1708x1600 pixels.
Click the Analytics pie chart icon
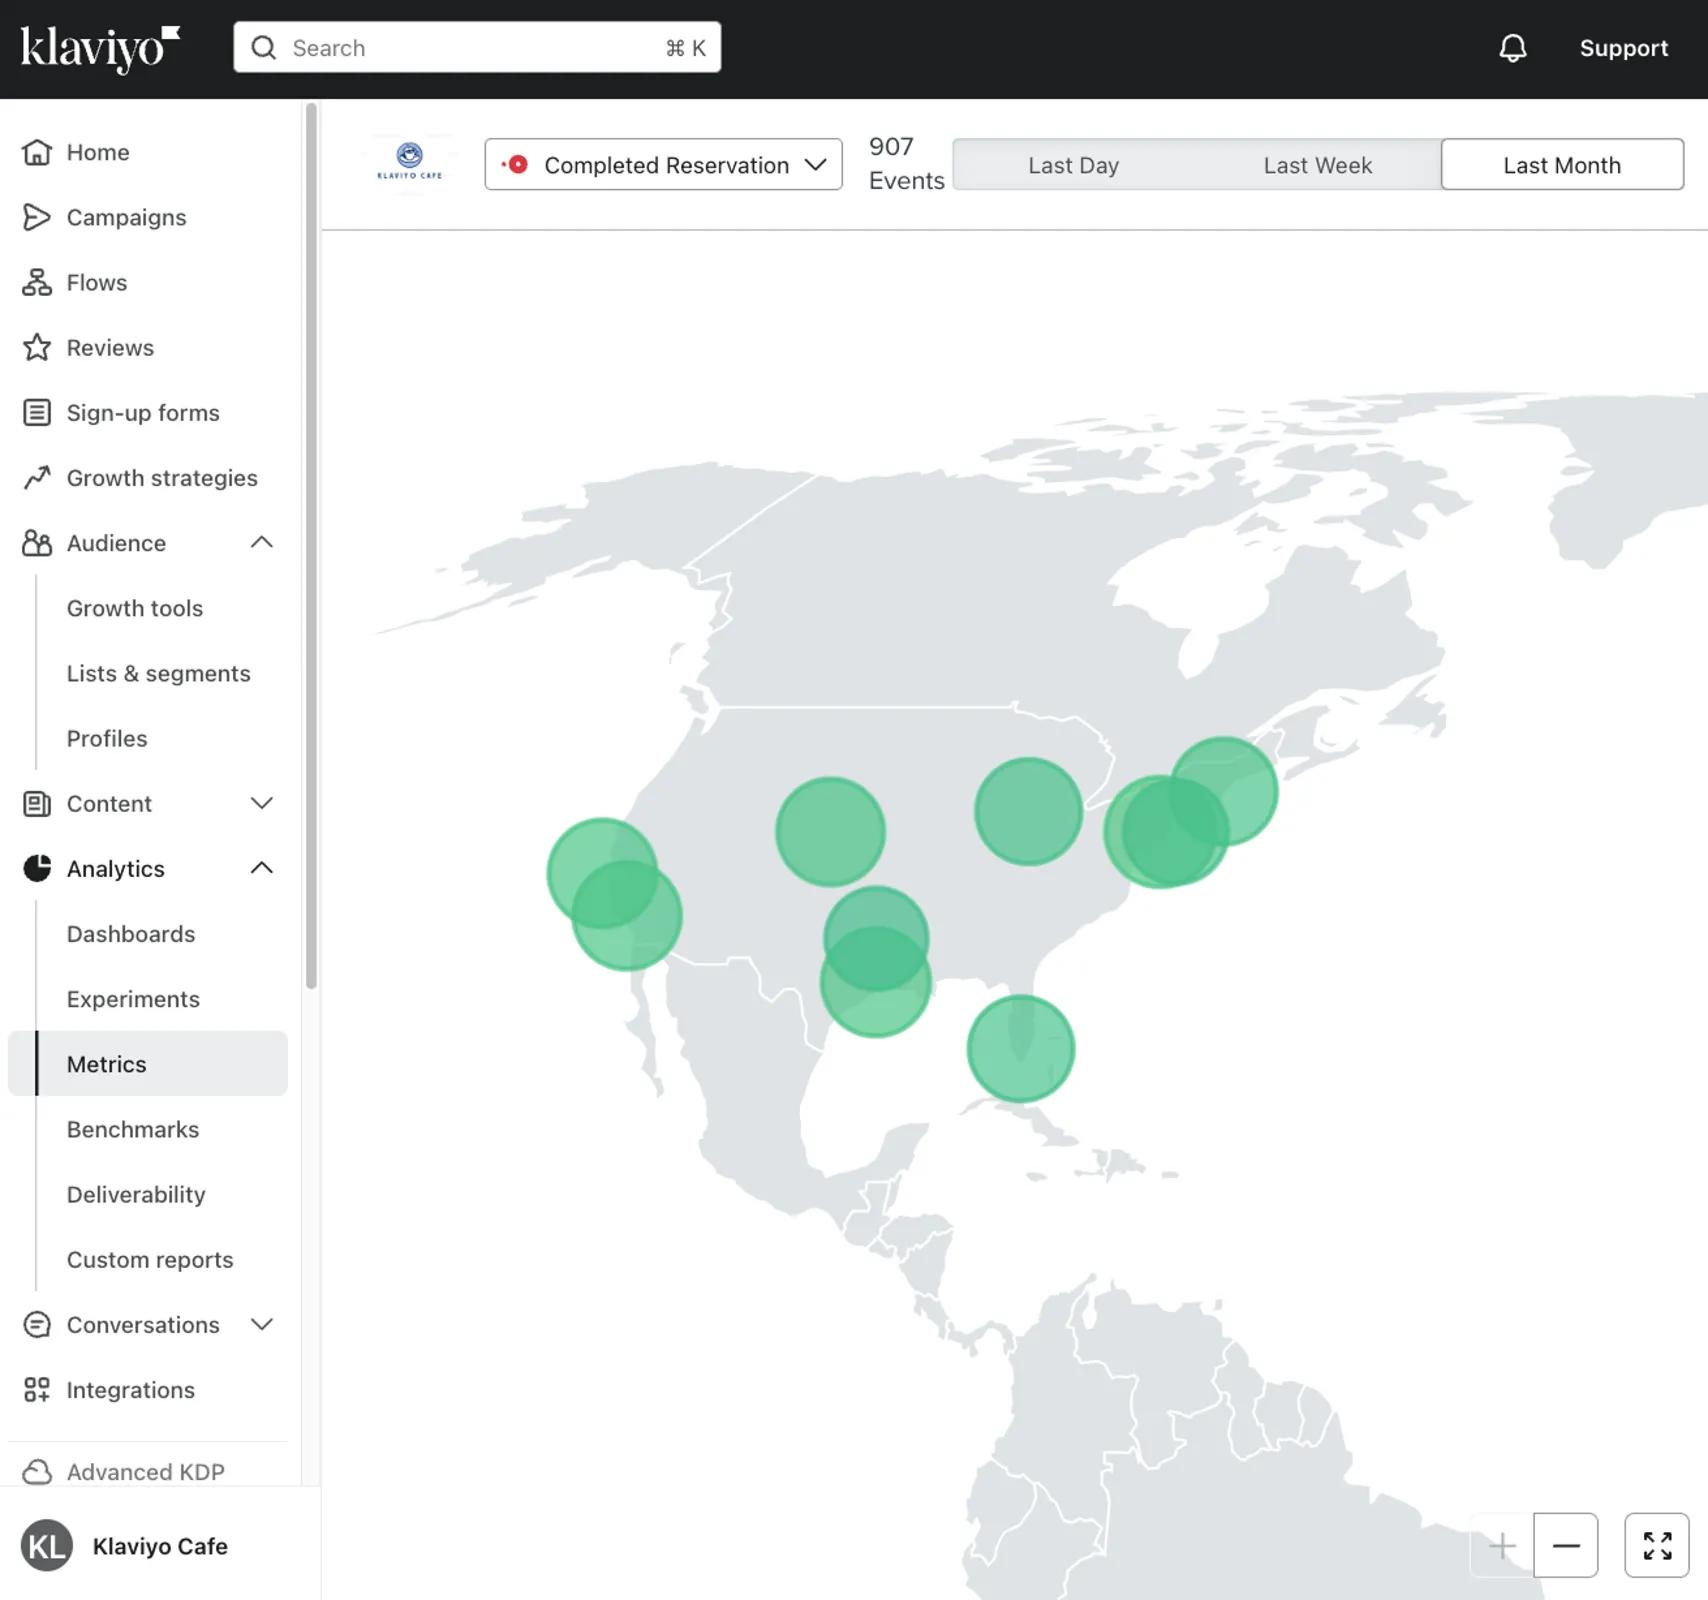point(37,868)
